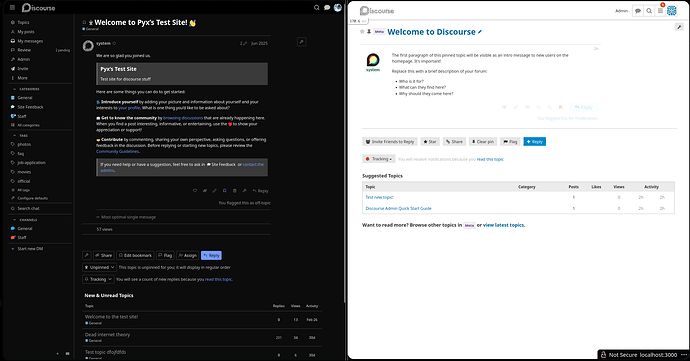Click the bookmark icon before the dark topic title
The height and width of the screenshot is (361, 690).
84,22
